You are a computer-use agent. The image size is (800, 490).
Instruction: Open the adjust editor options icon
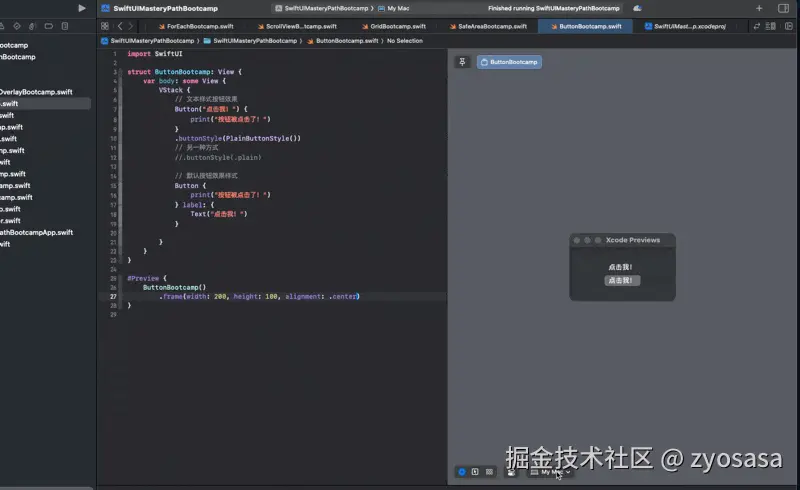tap(771, 26)
